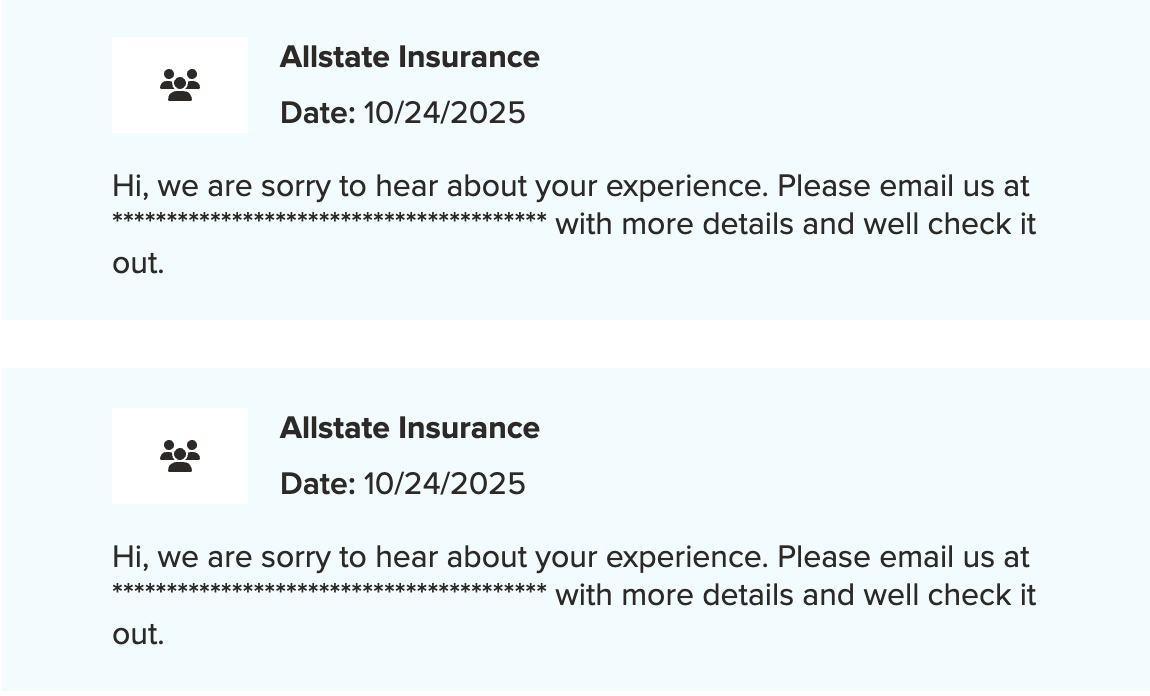
Task: Click the word "out." ending the top reply
Action: (x=138, y=264)
